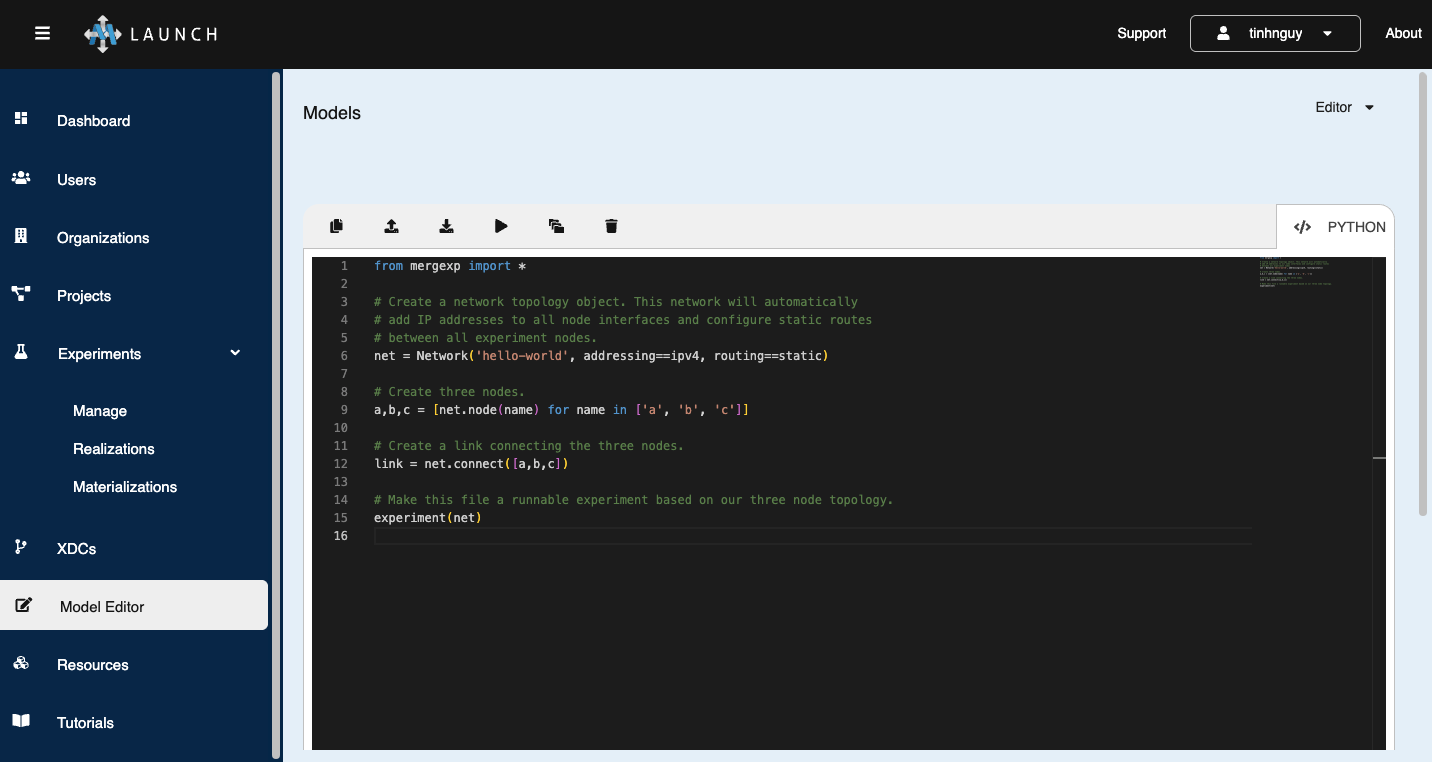This screenshot has height=762, width=1432.
Task: Toggle the hamburger menu icon
Action: (x=42, y=33)
